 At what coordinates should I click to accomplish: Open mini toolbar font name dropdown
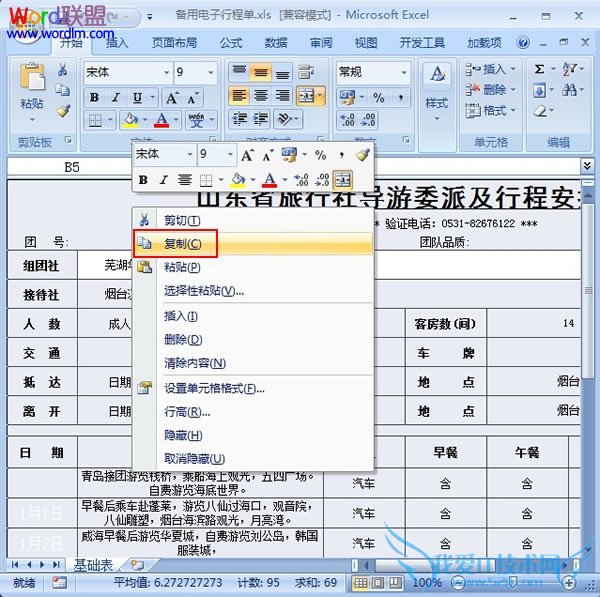tap(190, 154)
